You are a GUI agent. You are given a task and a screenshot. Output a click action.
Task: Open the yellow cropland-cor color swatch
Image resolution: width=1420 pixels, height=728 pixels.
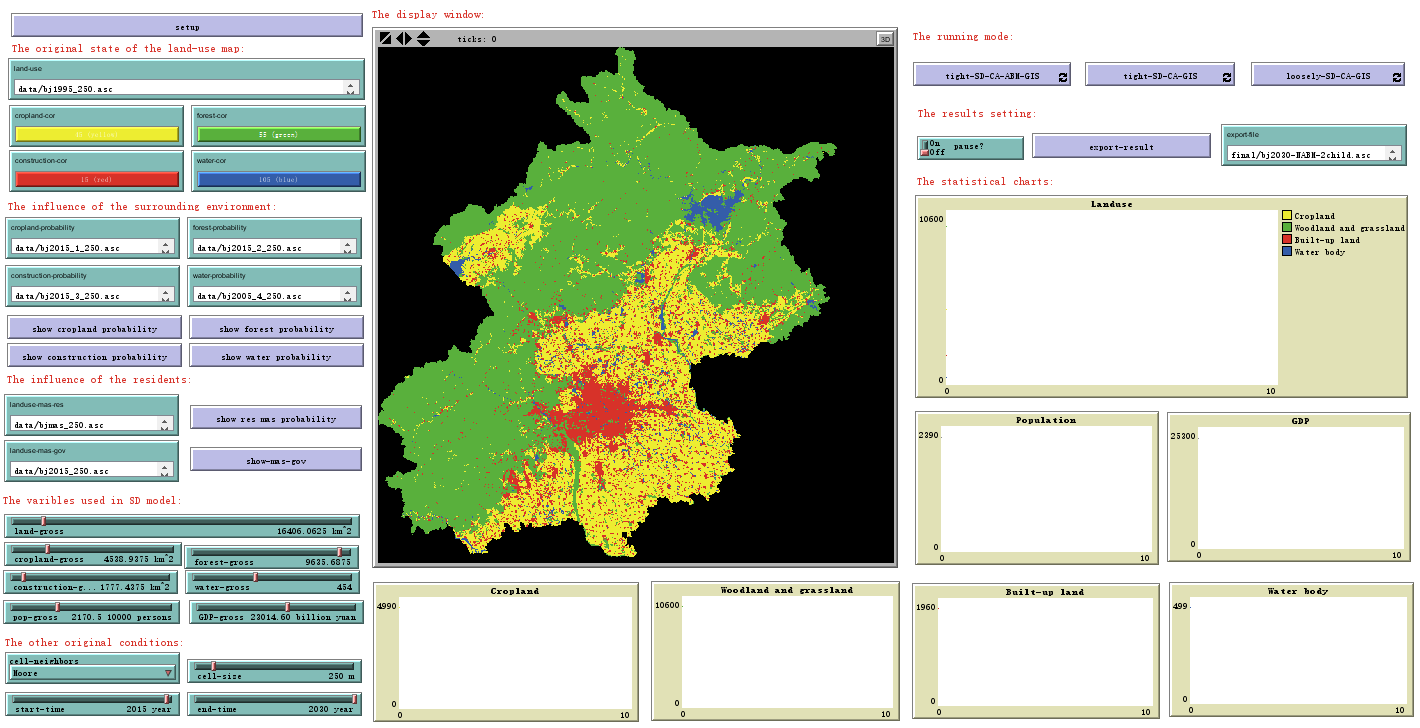click(x=96, y=134)
